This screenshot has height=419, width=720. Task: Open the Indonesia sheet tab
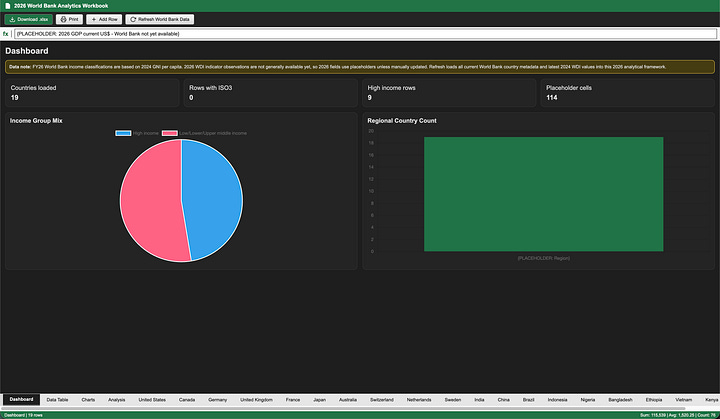pos(557,400)
